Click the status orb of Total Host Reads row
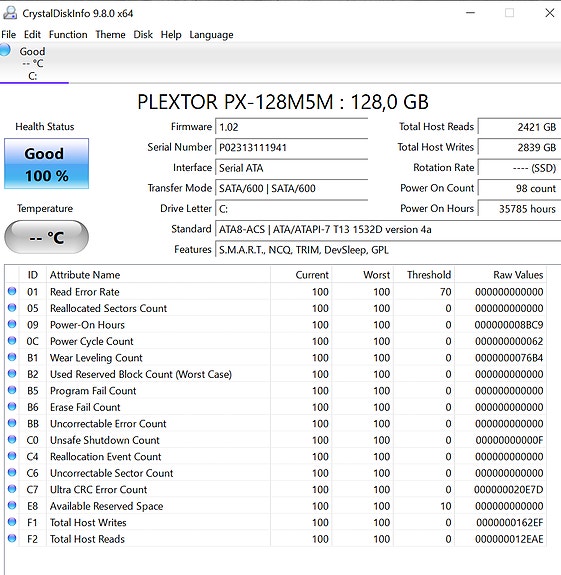561x575 pixels. 12,538
